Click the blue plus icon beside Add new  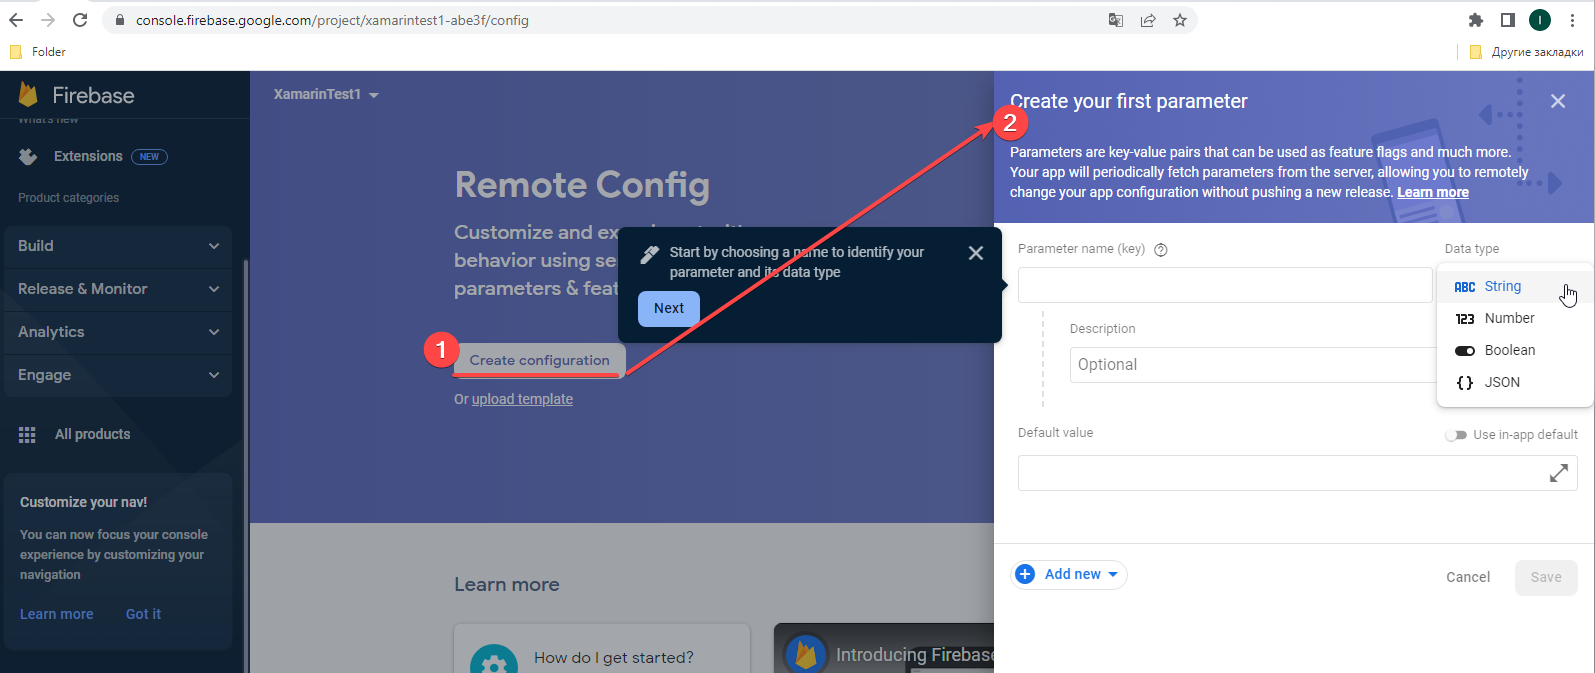(1025, 574)
